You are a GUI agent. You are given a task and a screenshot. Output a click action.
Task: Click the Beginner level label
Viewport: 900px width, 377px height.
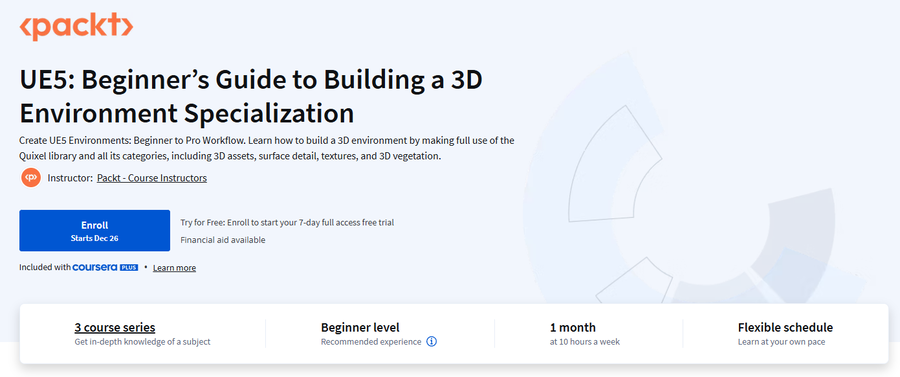[360, 328]
